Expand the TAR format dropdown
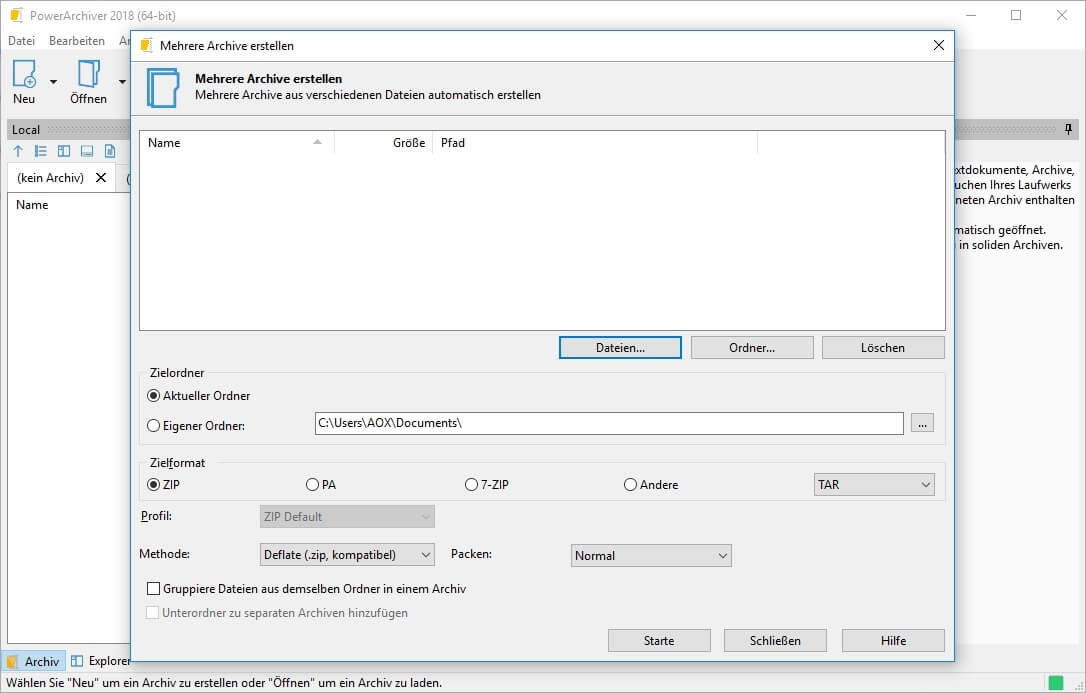This screenshot has width=1086, height=693. pyautogui.click(x=874, y=485)
